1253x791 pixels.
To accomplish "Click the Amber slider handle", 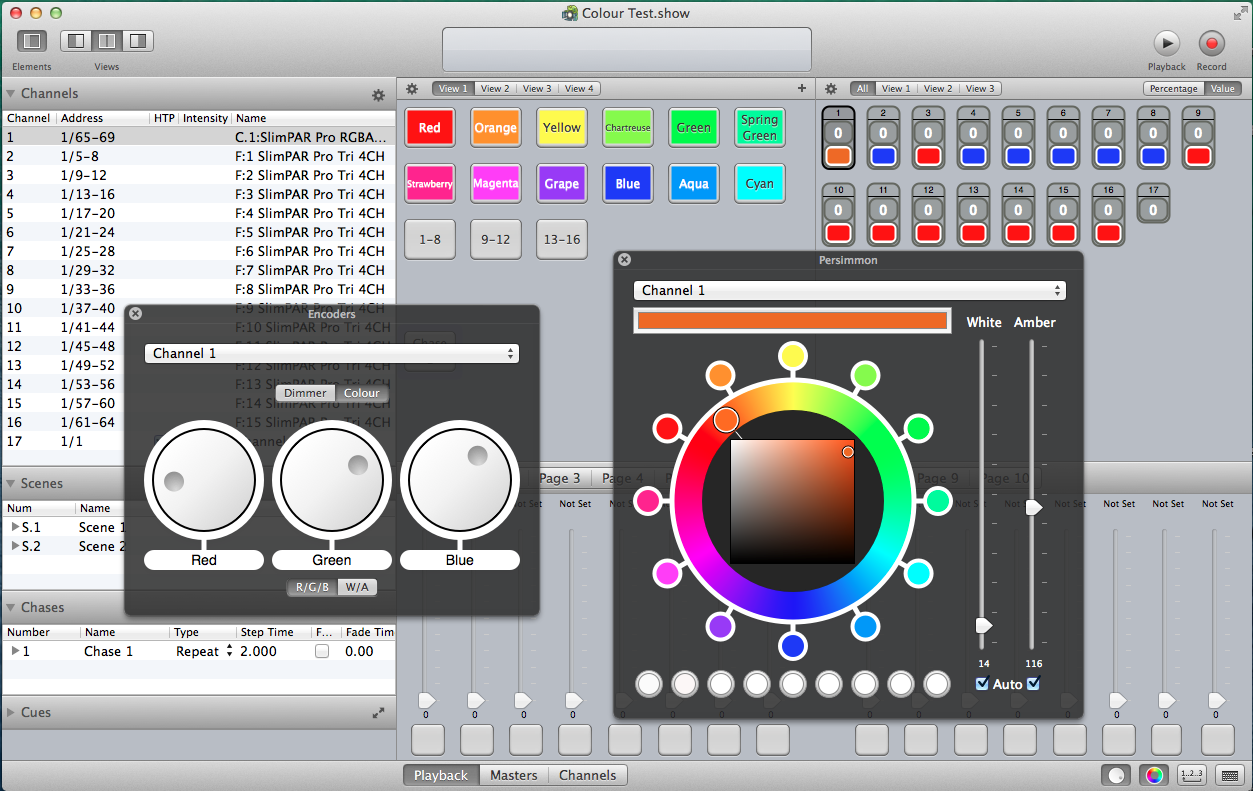I will [1034, 508].
